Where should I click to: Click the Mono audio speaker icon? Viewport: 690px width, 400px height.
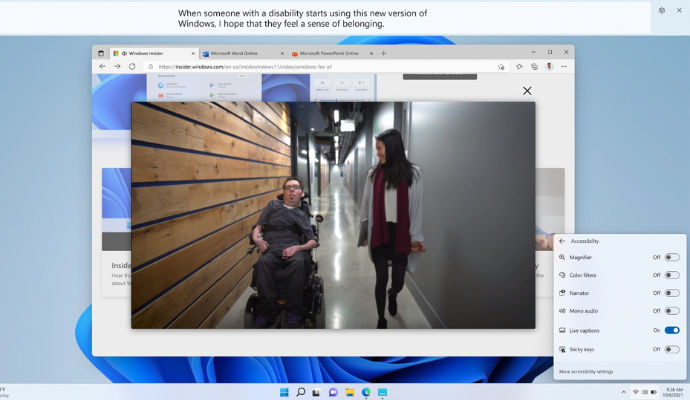(562, 311)
